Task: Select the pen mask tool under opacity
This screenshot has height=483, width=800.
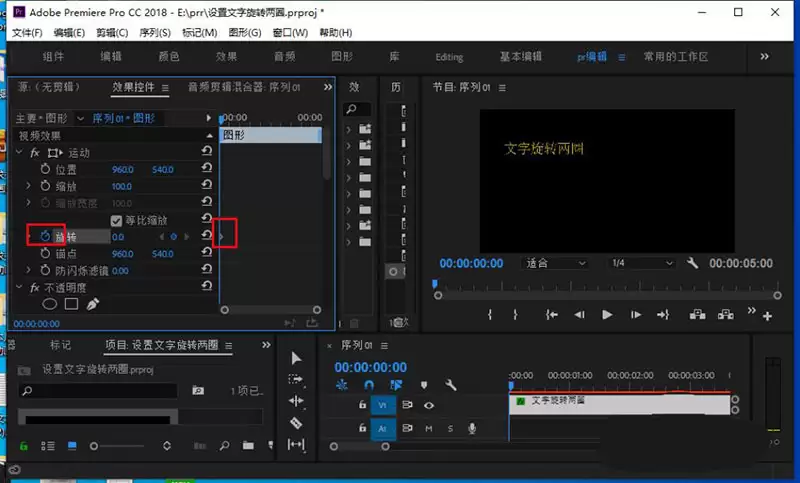Action: point(93,304)
